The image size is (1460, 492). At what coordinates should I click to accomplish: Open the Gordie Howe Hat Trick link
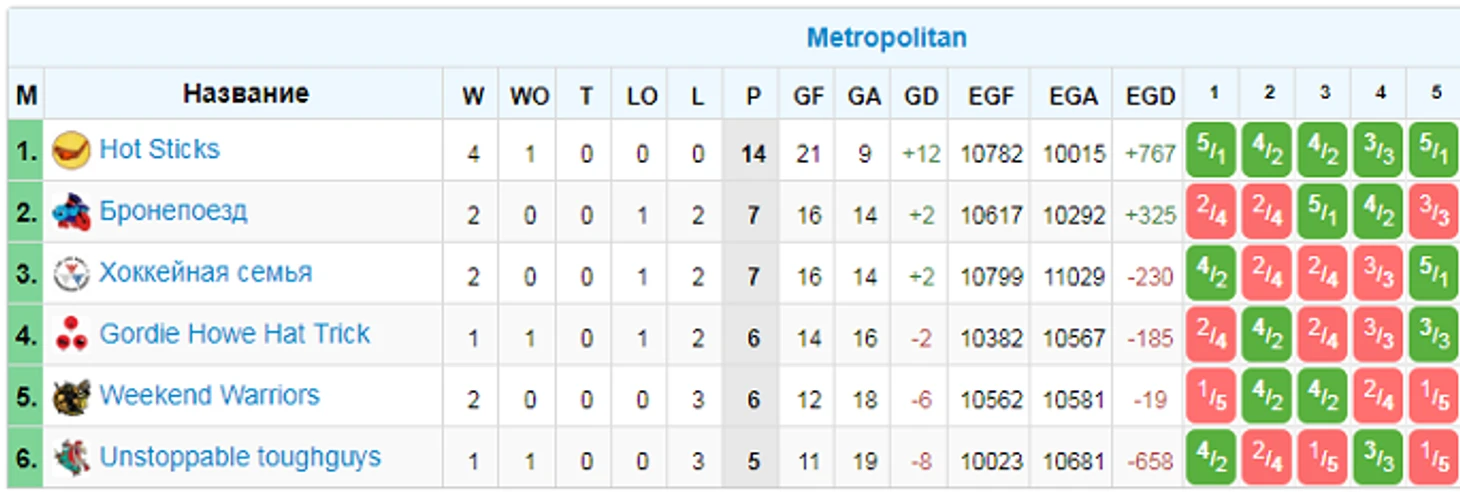pyautogui.click(x=234, y=334)
